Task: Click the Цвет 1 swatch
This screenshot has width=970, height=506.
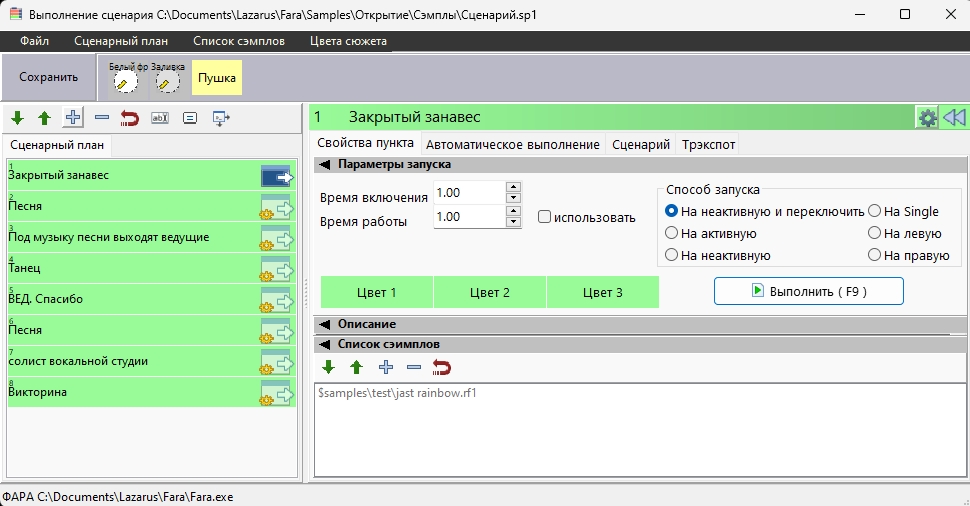Action: (377, 292)
